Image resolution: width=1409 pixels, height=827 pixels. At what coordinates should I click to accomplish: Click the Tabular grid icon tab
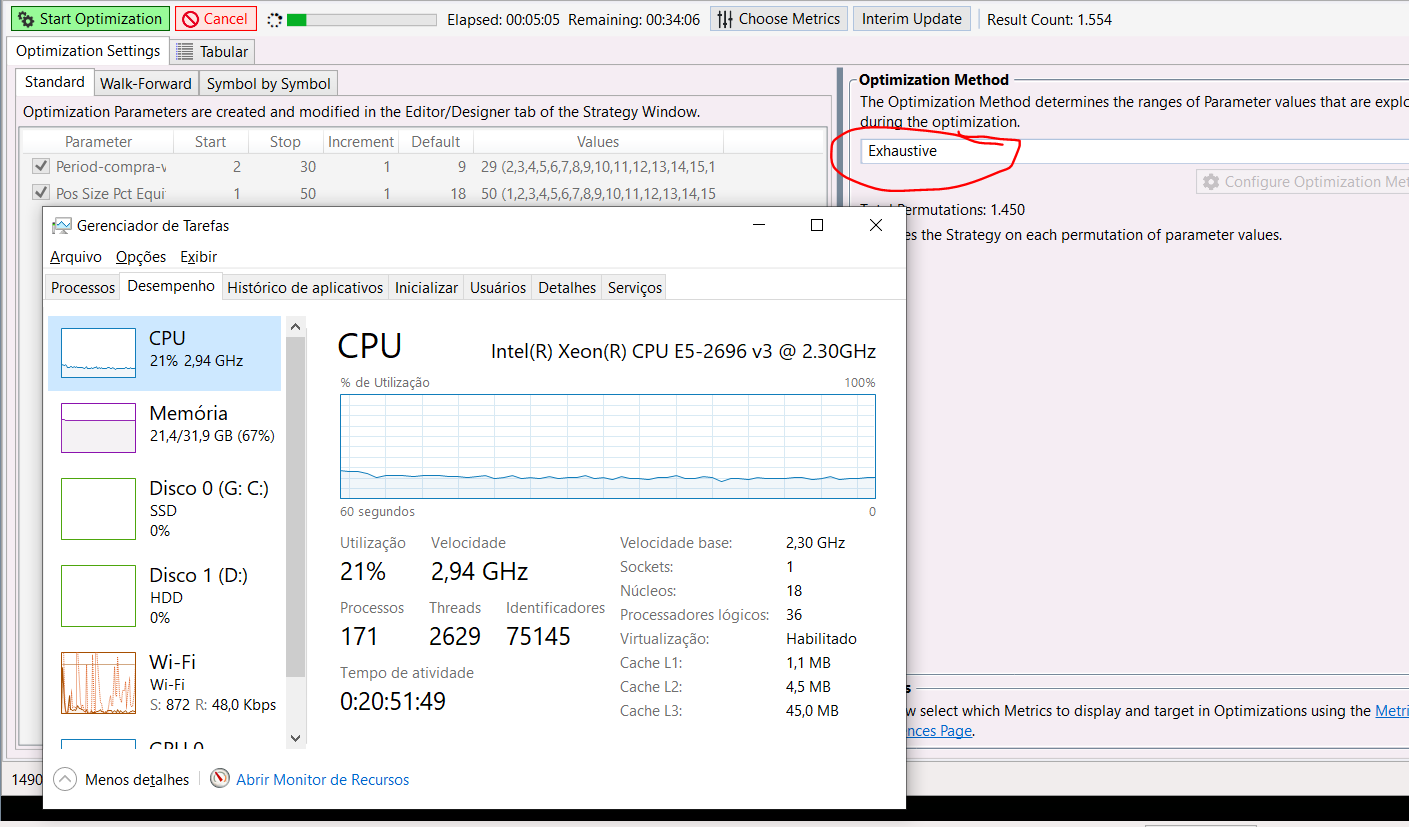185,52
